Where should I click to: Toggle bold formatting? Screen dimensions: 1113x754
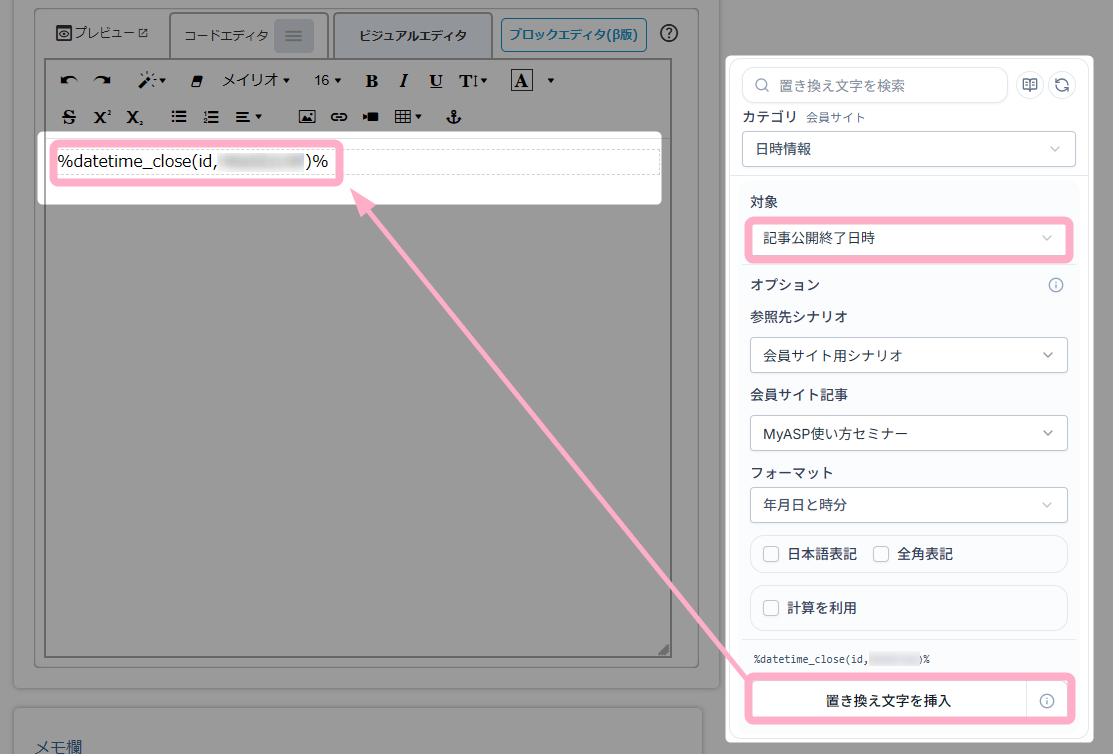tap(371, 82)
